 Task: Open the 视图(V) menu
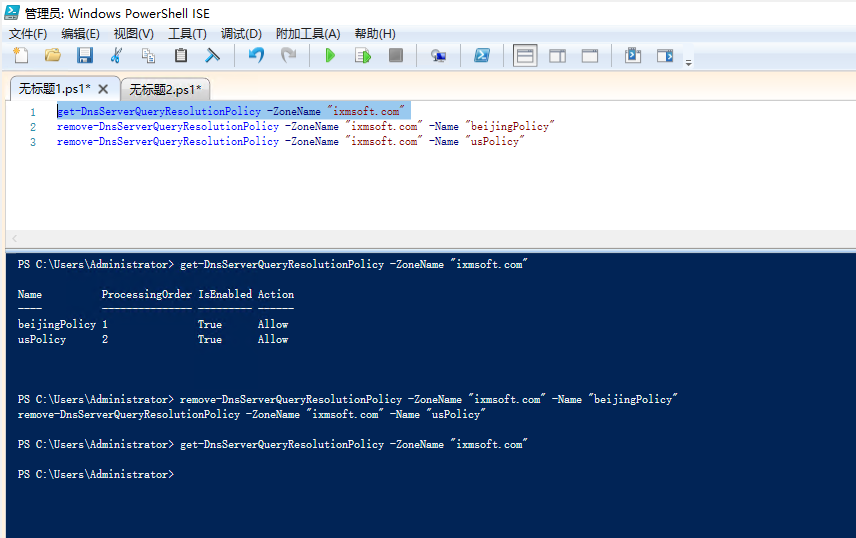(134, 34)
